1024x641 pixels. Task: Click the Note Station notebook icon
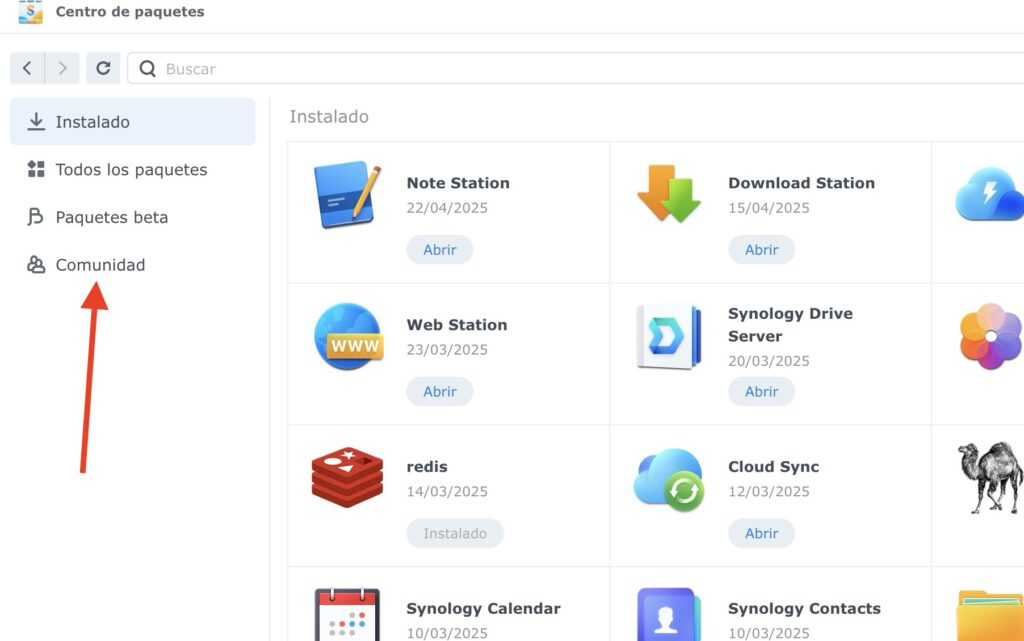tap(347, 194)
